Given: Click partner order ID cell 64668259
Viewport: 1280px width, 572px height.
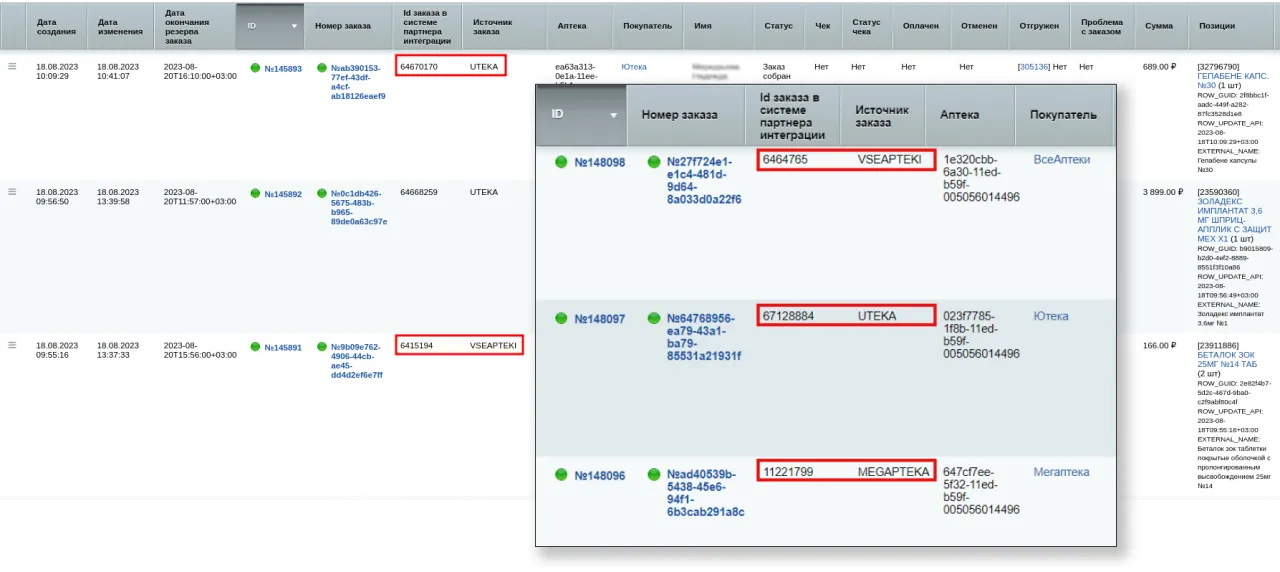Looking at the screenshot, I should [x=419, y=192].
